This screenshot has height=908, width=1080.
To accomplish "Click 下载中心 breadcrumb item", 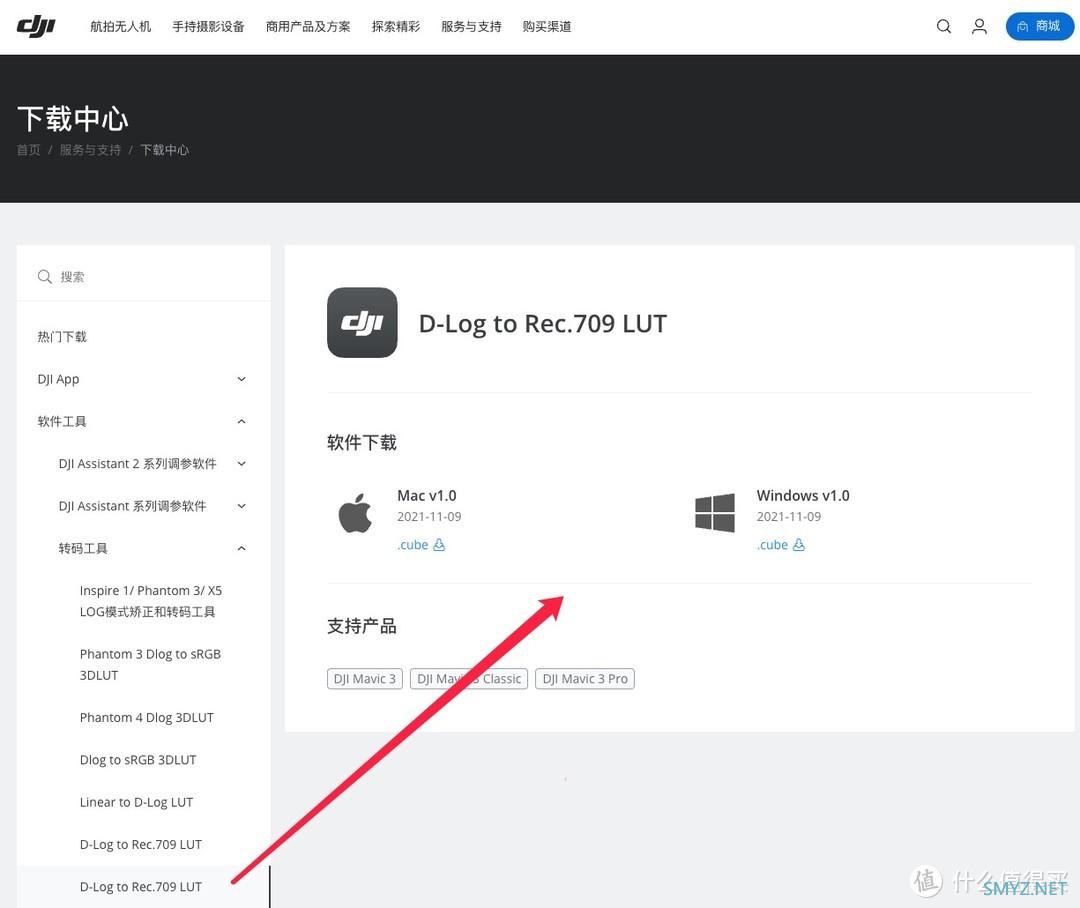I will [x=165, y=150].
